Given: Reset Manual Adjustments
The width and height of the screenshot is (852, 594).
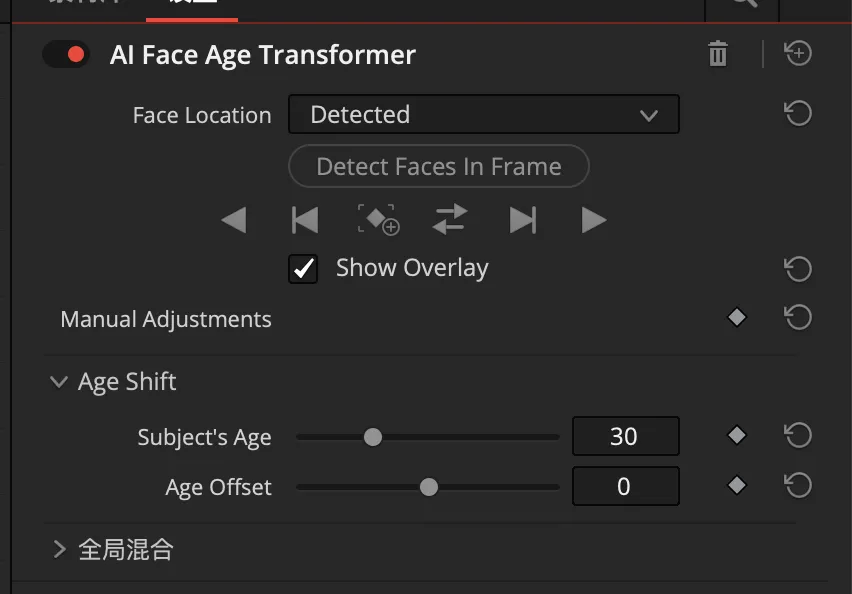Looking at the screenshot, I should [798, 318].
